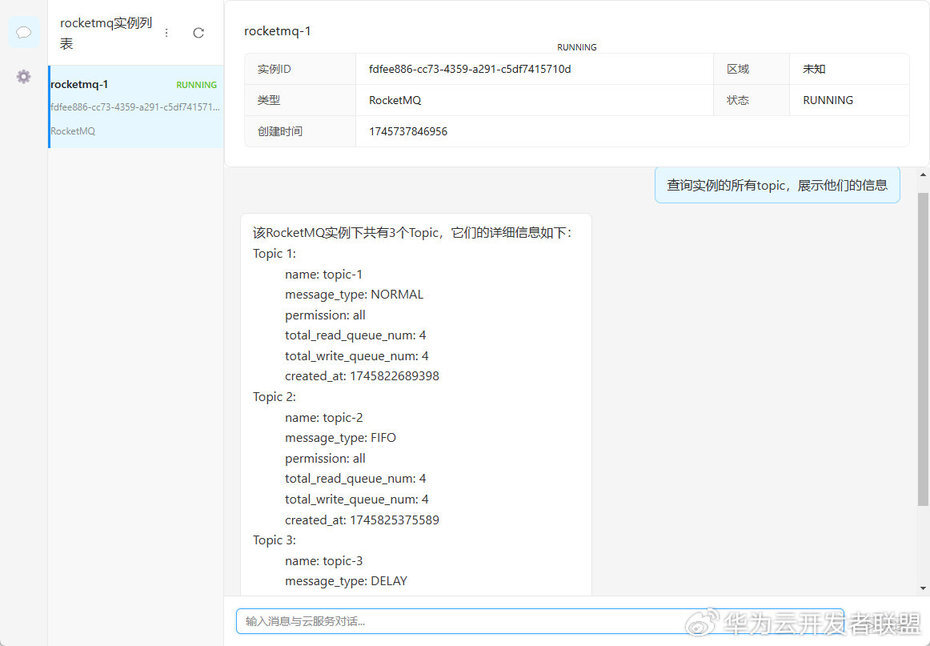The image size is (930, 646).
Task: Click the chat vertical scrollbar thumb
Action: [x=923, y=349]
